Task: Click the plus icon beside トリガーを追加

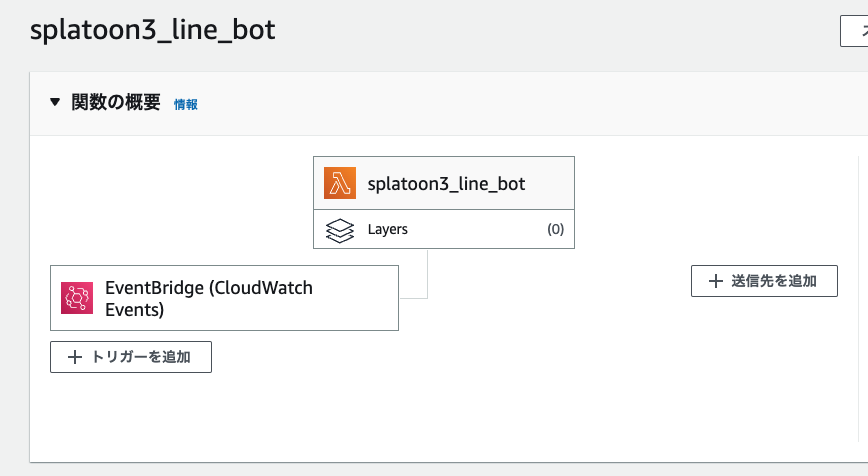Action: tap(75, 357)
